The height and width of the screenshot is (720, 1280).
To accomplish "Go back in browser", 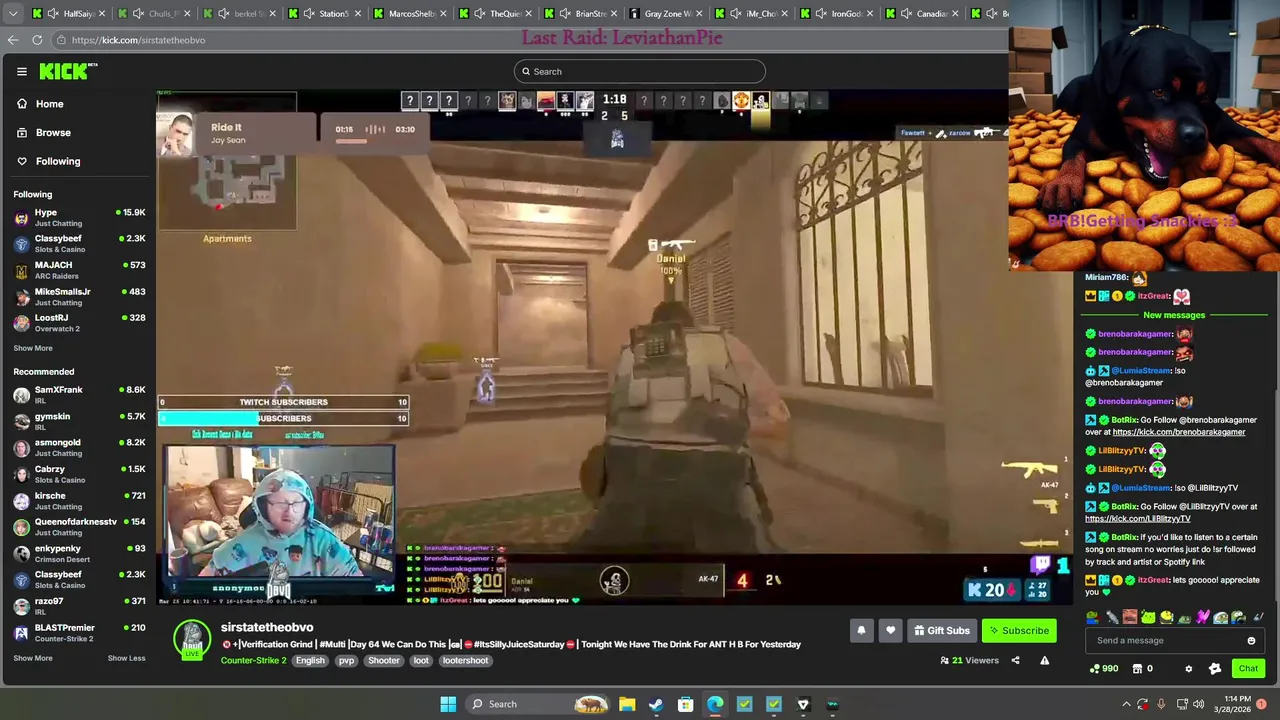I will point(12,40).
